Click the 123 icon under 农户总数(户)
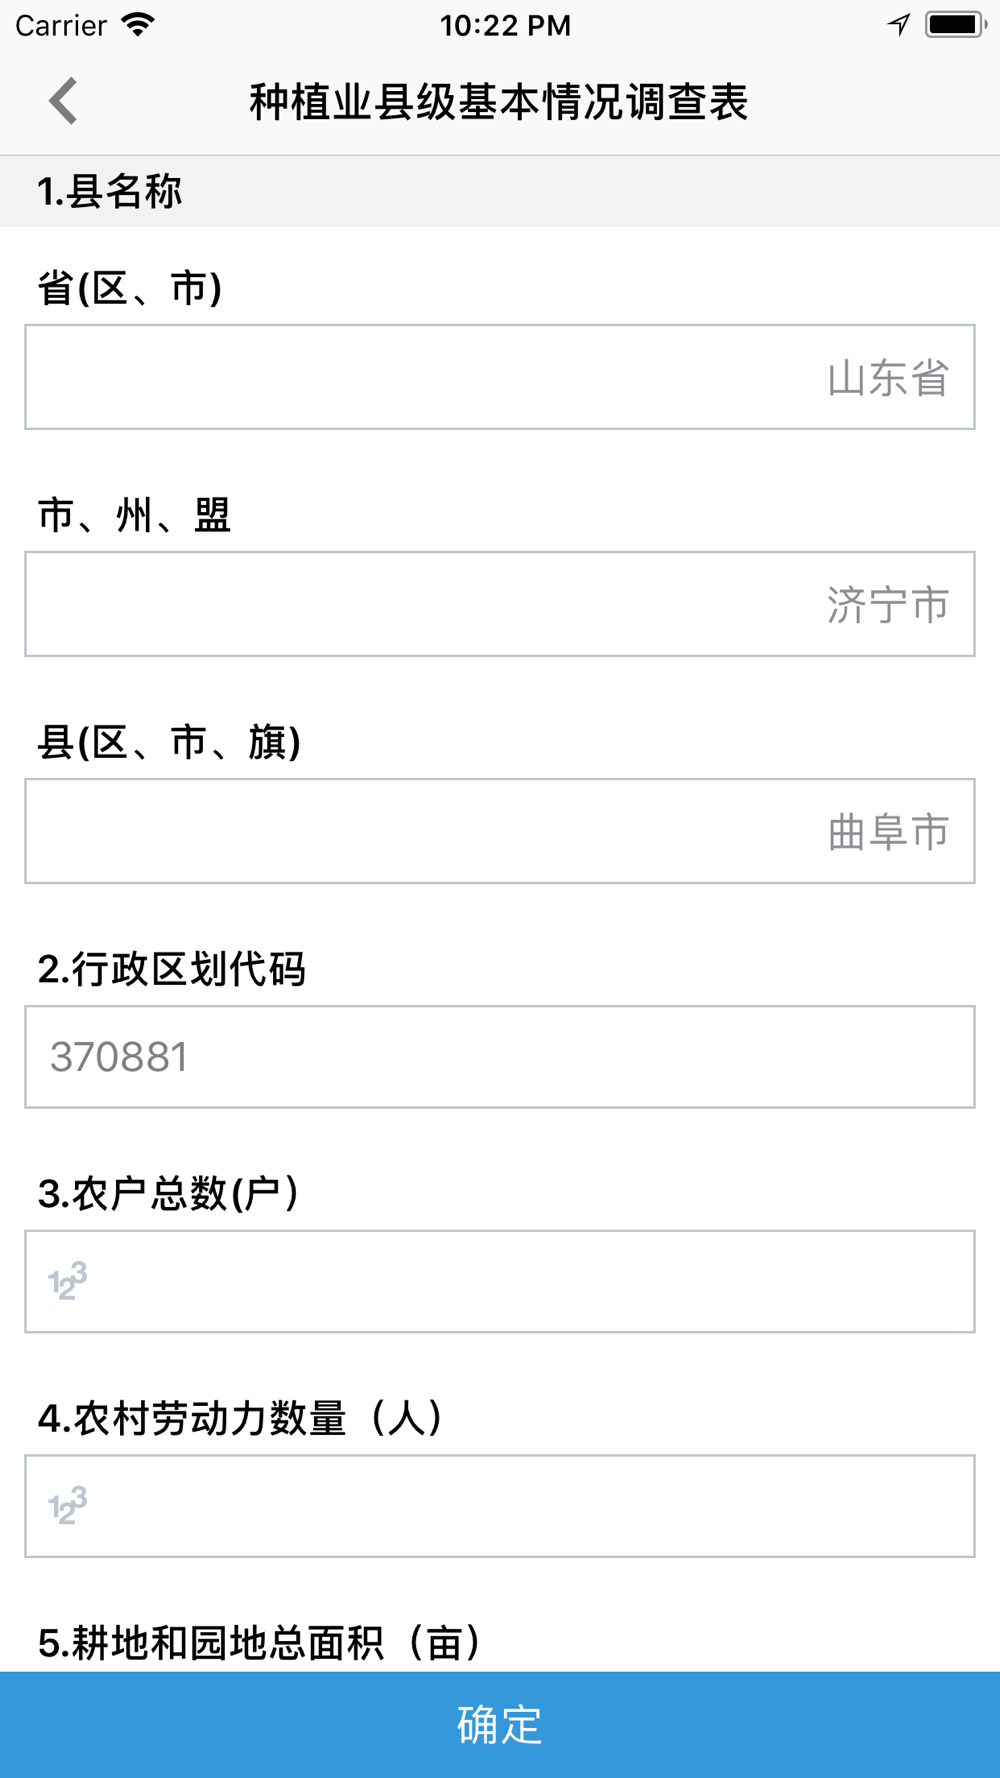This screenshot has height=1778, width=1000. [x=68, y=1281]
